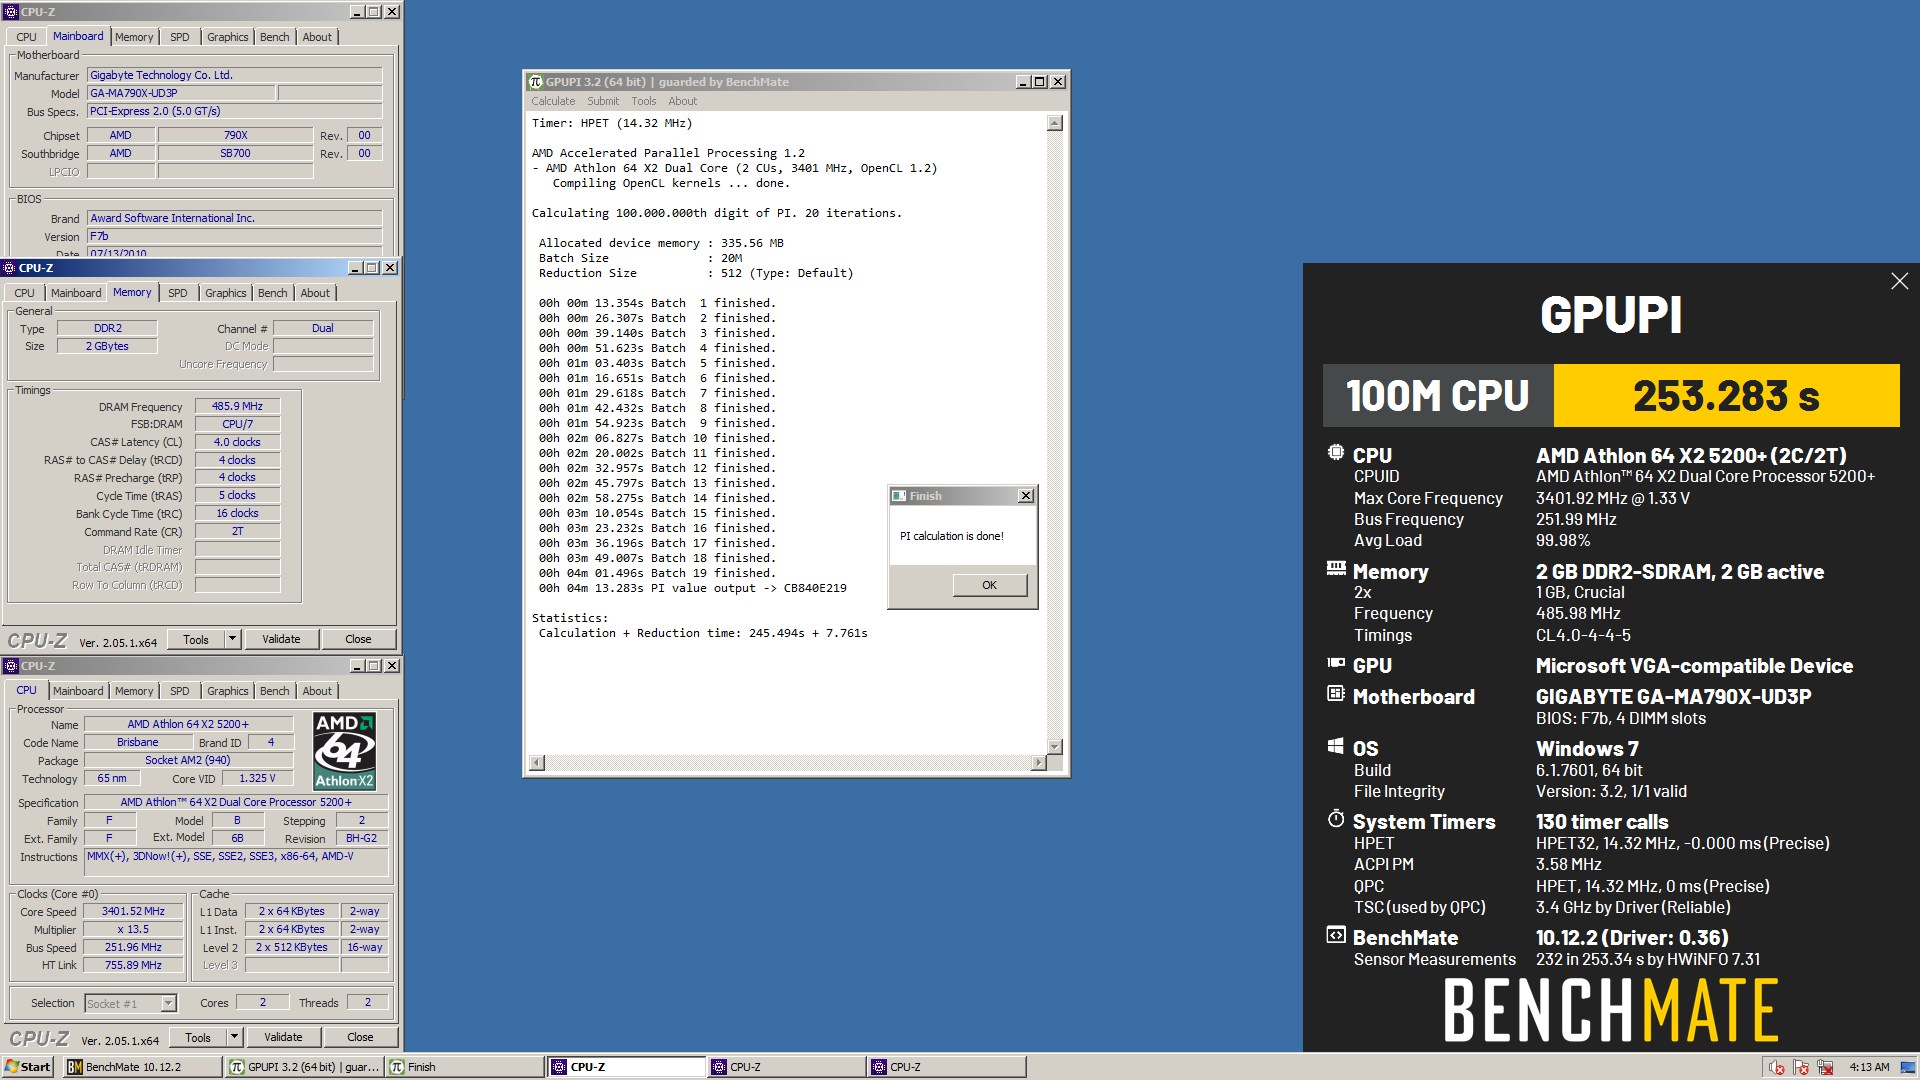This screenshot has height=1080, width=1920.
Task: Click the CPU-Z icon in middle window title
Action: pyautogui.click(x=9, y=268)
